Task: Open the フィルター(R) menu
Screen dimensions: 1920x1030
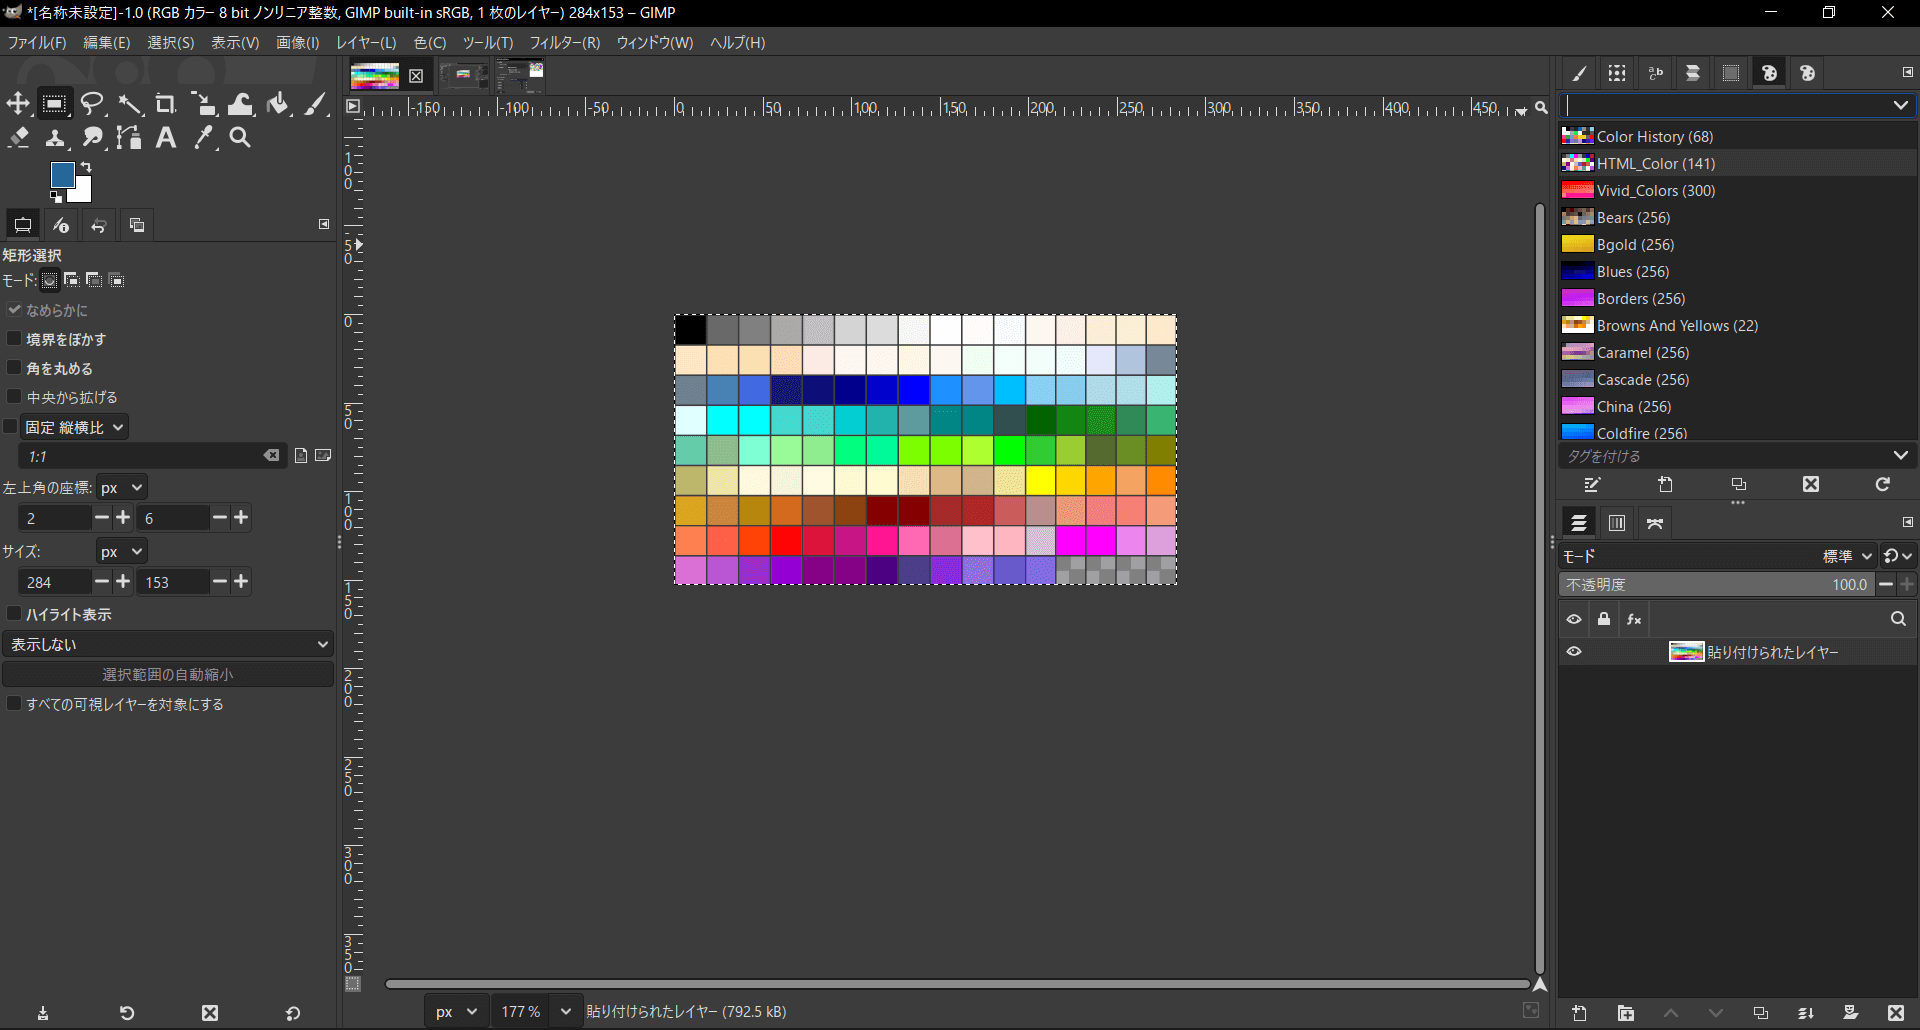Action: (564, 42)
